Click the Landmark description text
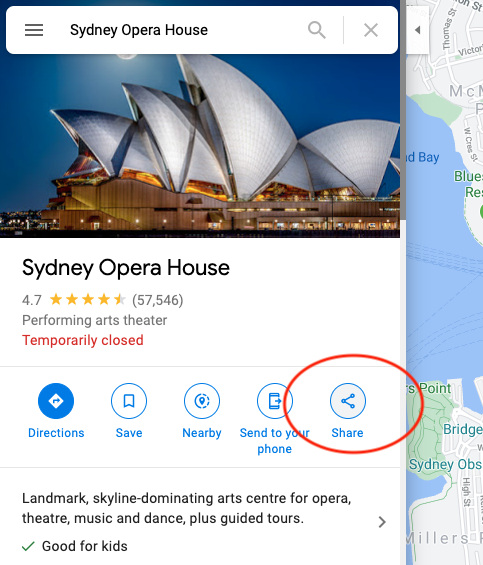Image resolution: width=483 pixels, height=565 pixels. (x=186, y=508)
